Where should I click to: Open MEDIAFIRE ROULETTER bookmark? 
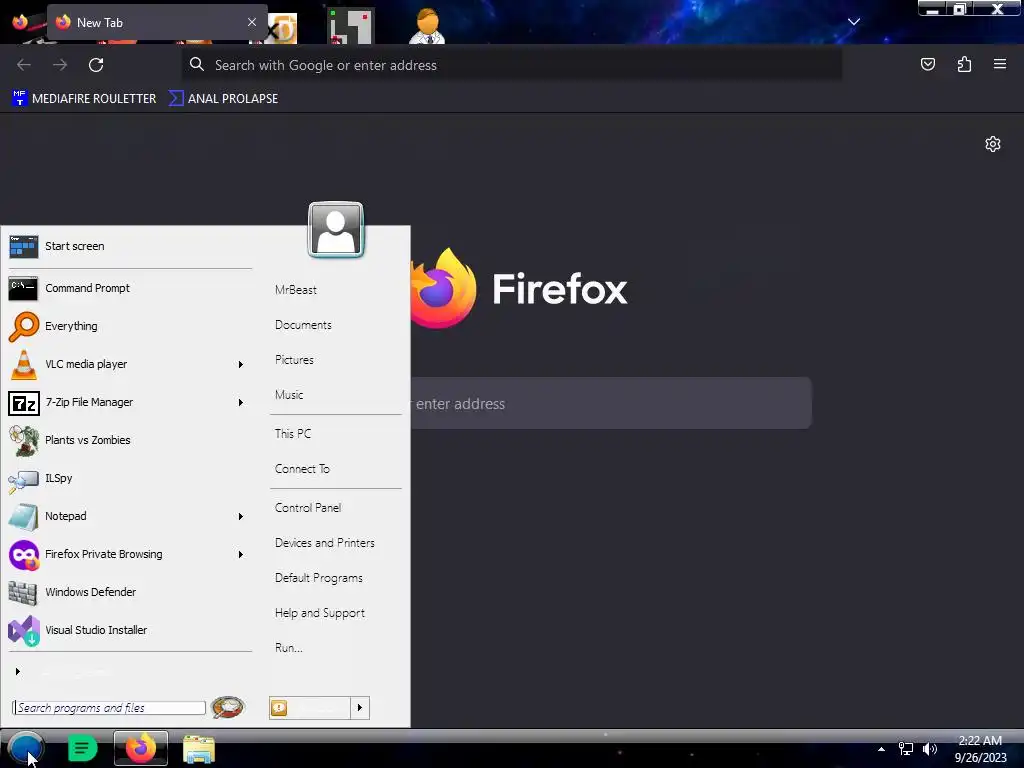[84, 99]
